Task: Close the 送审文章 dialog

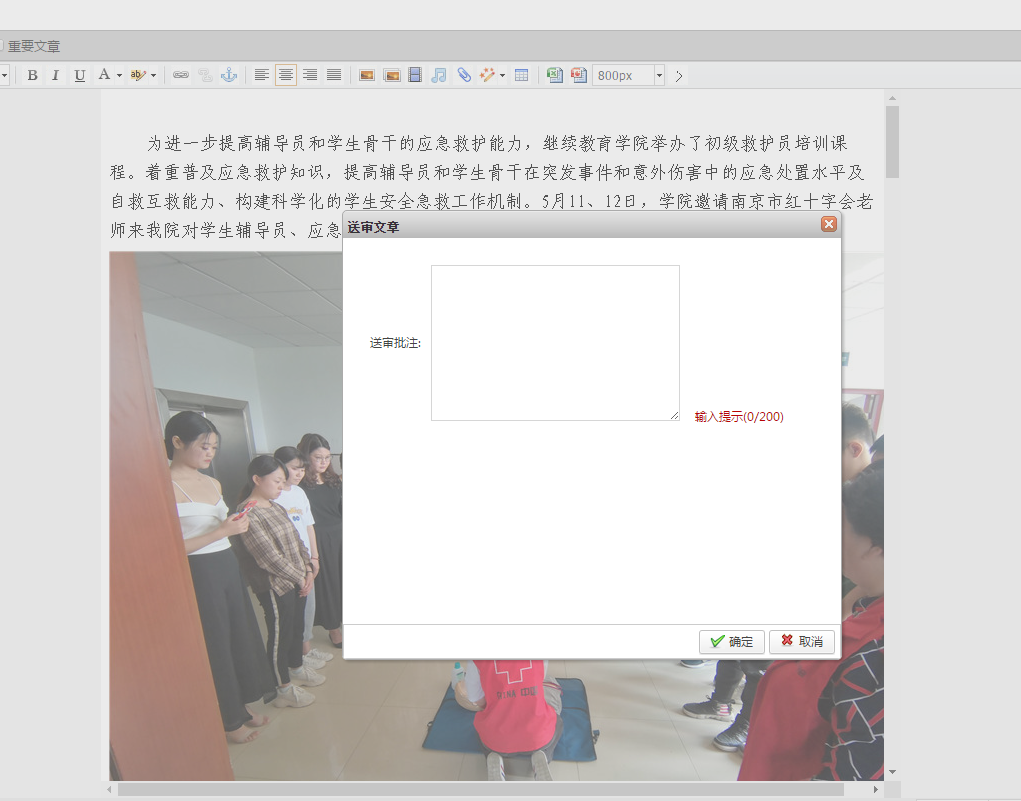Action: click(828, 224)
